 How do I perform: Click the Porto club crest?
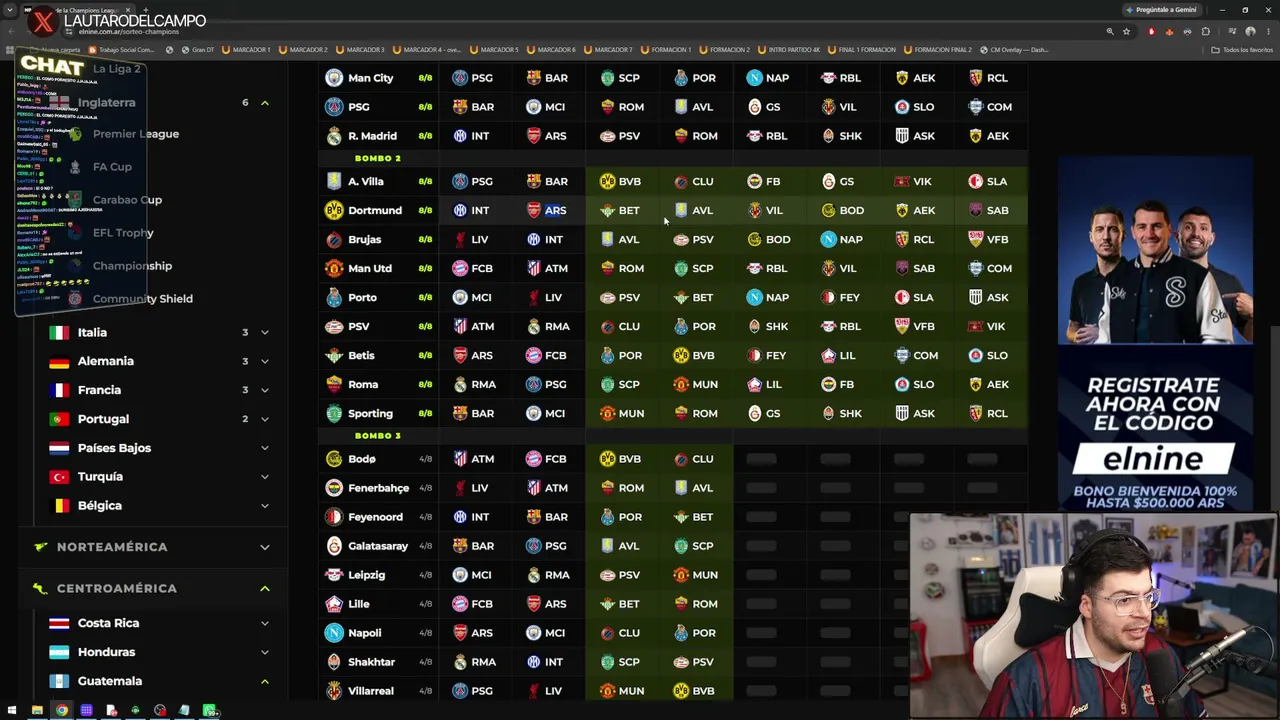(334, 297)
